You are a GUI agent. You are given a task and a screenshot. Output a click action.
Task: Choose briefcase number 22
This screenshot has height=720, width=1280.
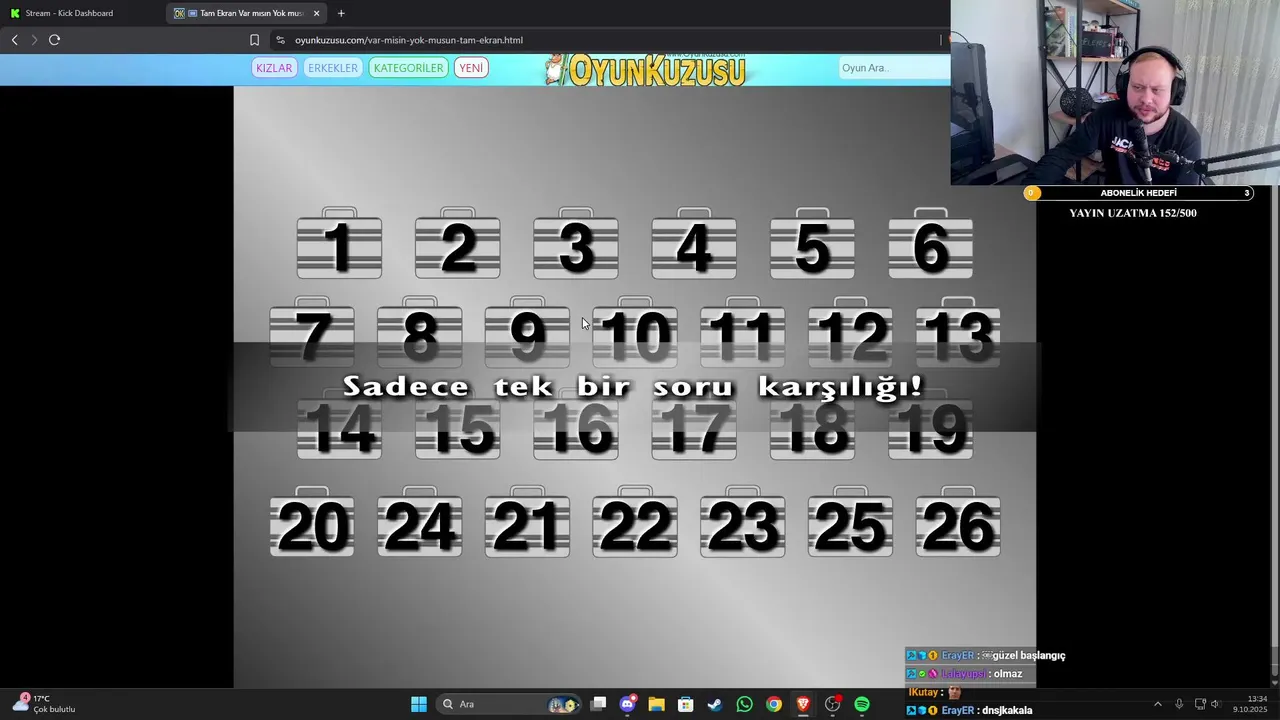point(635,522)
